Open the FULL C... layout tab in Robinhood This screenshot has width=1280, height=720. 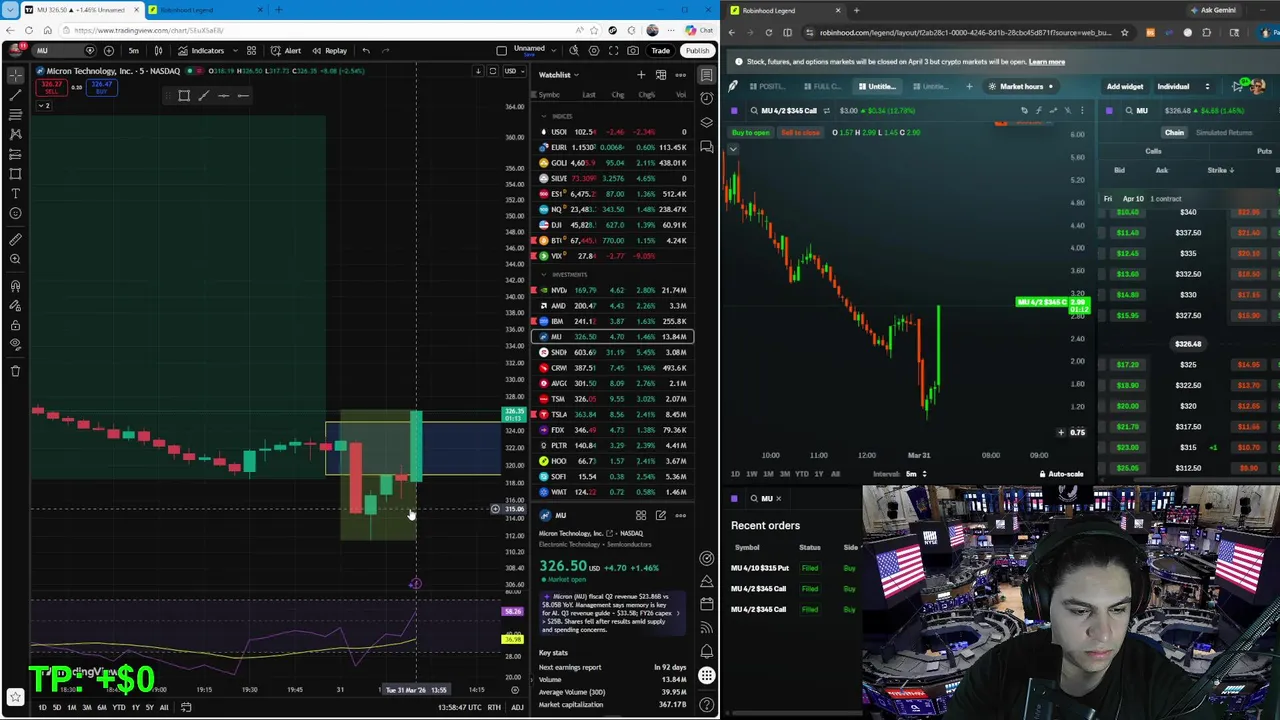[822, 86]
